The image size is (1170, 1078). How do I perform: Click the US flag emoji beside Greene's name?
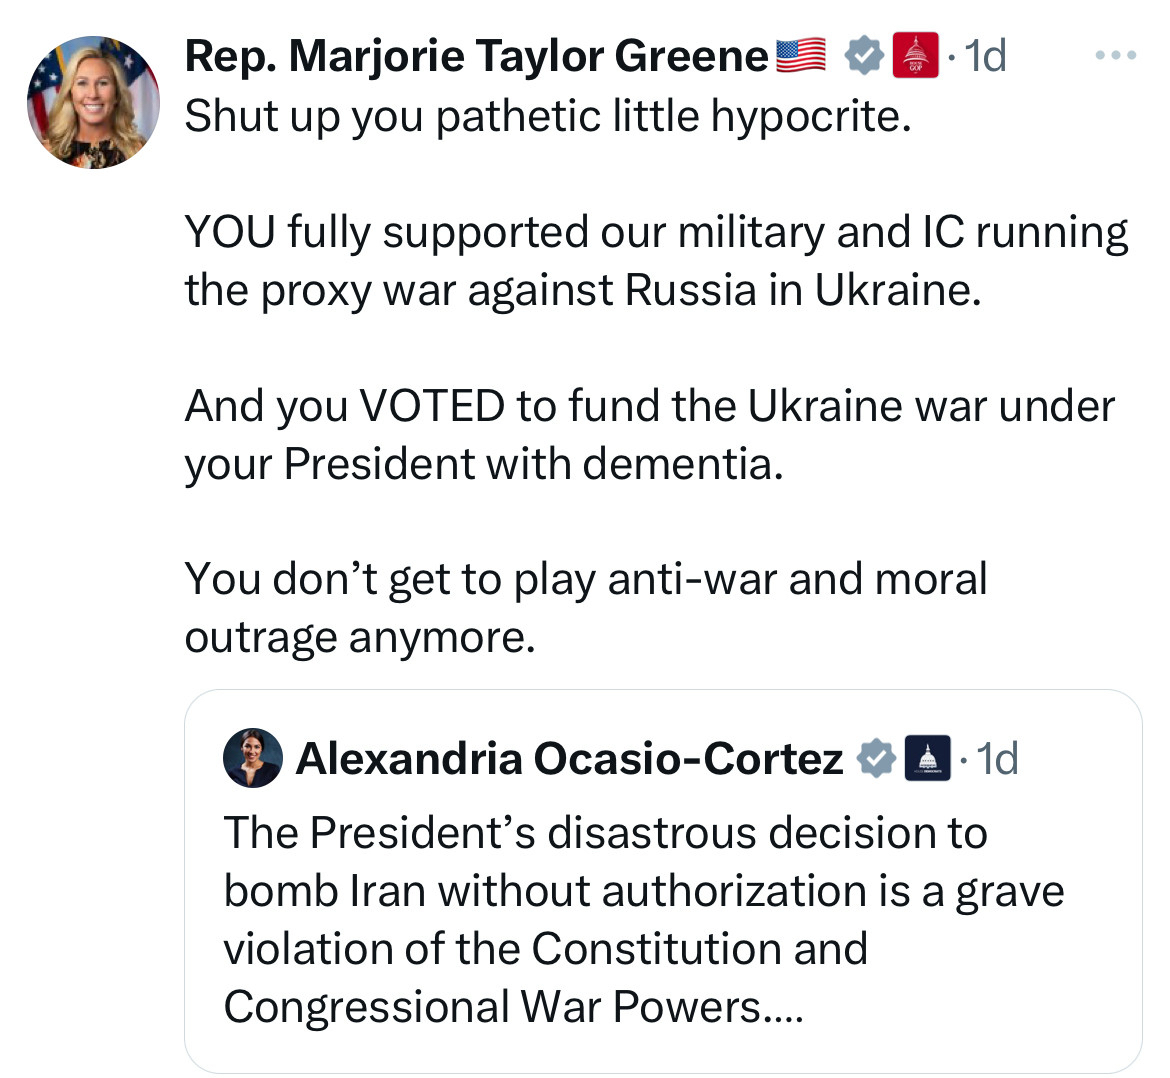tap(801, 56)
